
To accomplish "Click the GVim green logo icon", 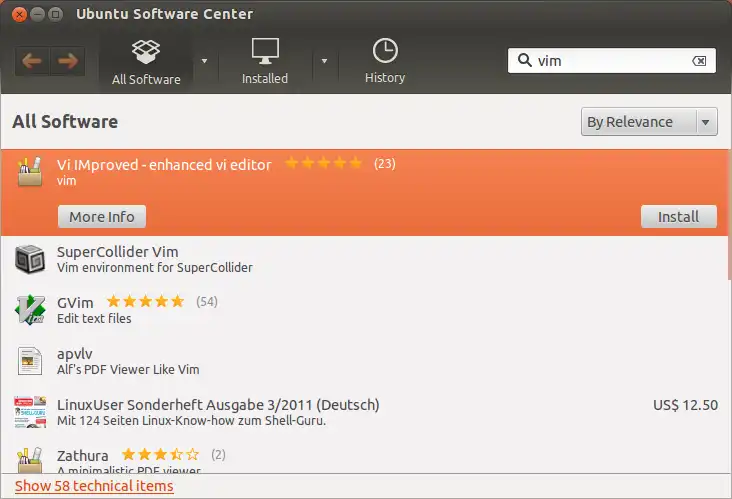I will (x=30, y=310).
